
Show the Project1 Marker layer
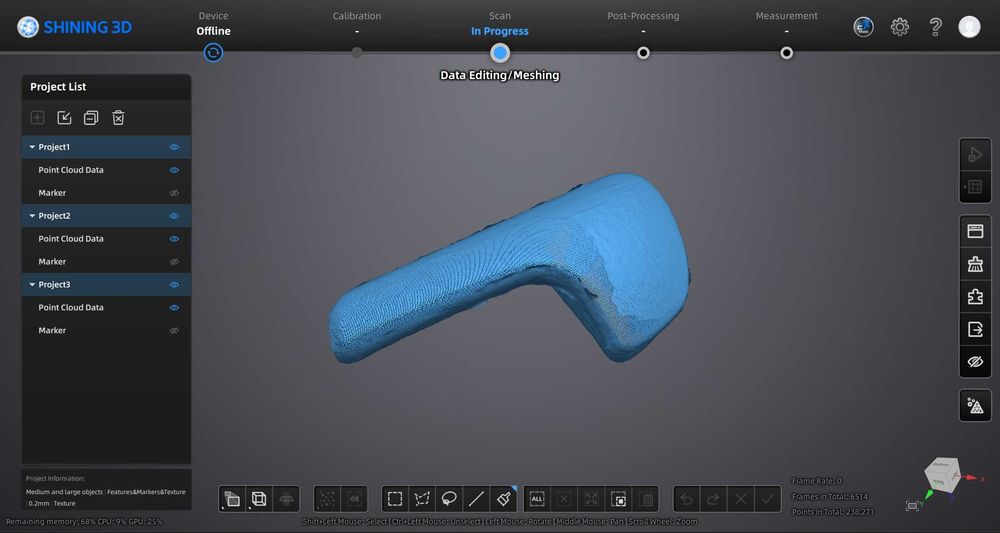pyautogui.click(x=174, y=193)
